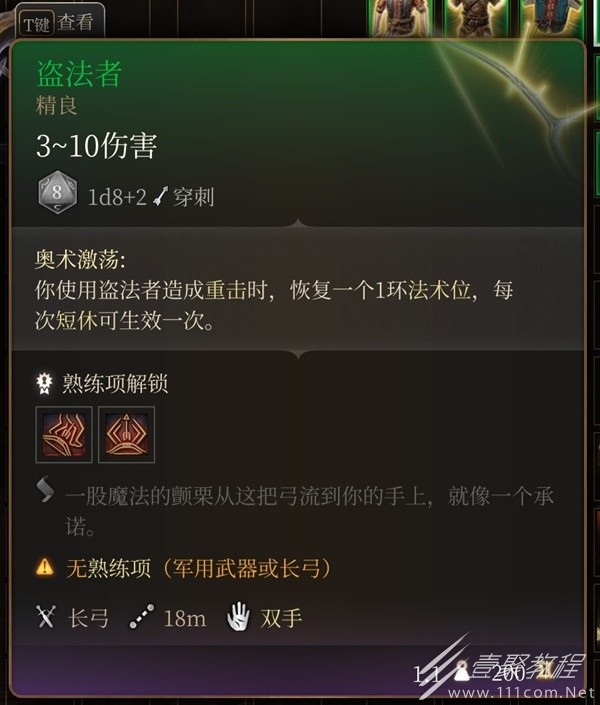This screenshot has height=705, width=600.
Task: Select the third character portrait thumbnail
Action: [x=552, y=18]
